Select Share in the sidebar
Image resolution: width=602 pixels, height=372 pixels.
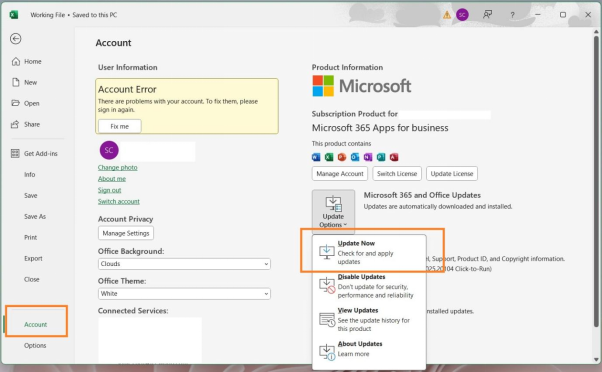[x=26, y=124]
